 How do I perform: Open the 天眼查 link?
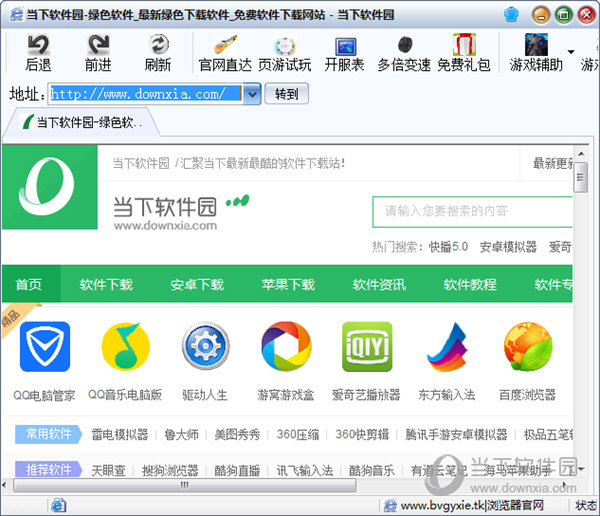108,470
